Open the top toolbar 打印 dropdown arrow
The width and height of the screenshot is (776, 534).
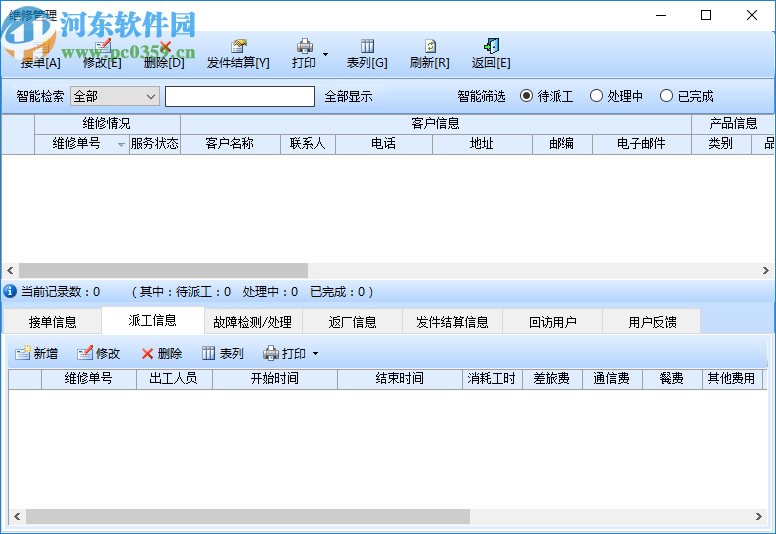[325, 54]
